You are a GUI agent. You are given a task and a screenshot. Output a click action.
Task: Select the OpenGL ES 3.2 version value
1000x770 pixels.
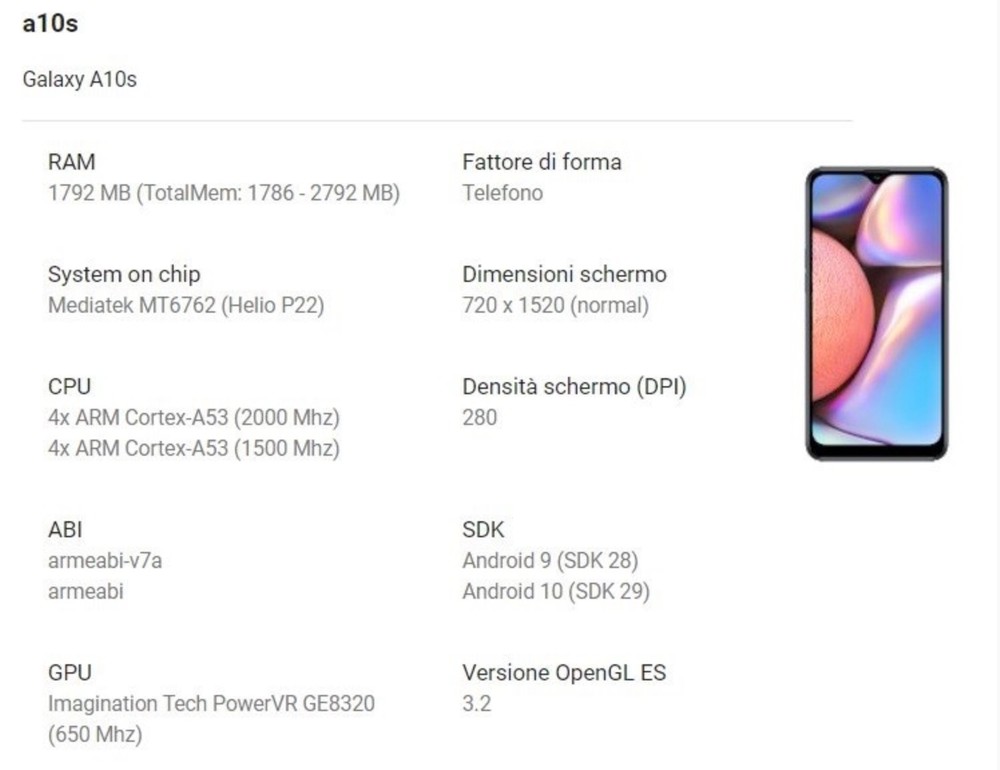pos(477,704)
